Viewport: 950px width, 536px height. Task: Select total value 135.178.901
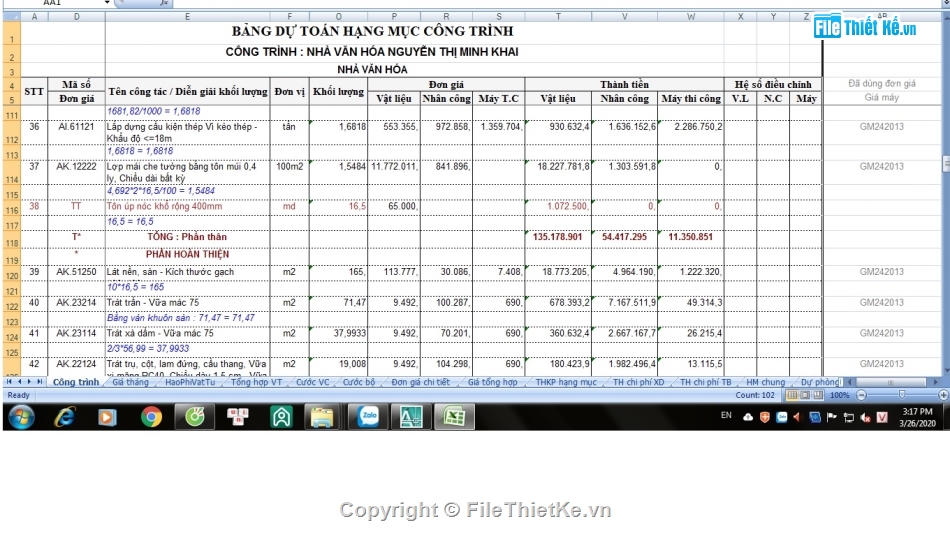pos(558,237)
